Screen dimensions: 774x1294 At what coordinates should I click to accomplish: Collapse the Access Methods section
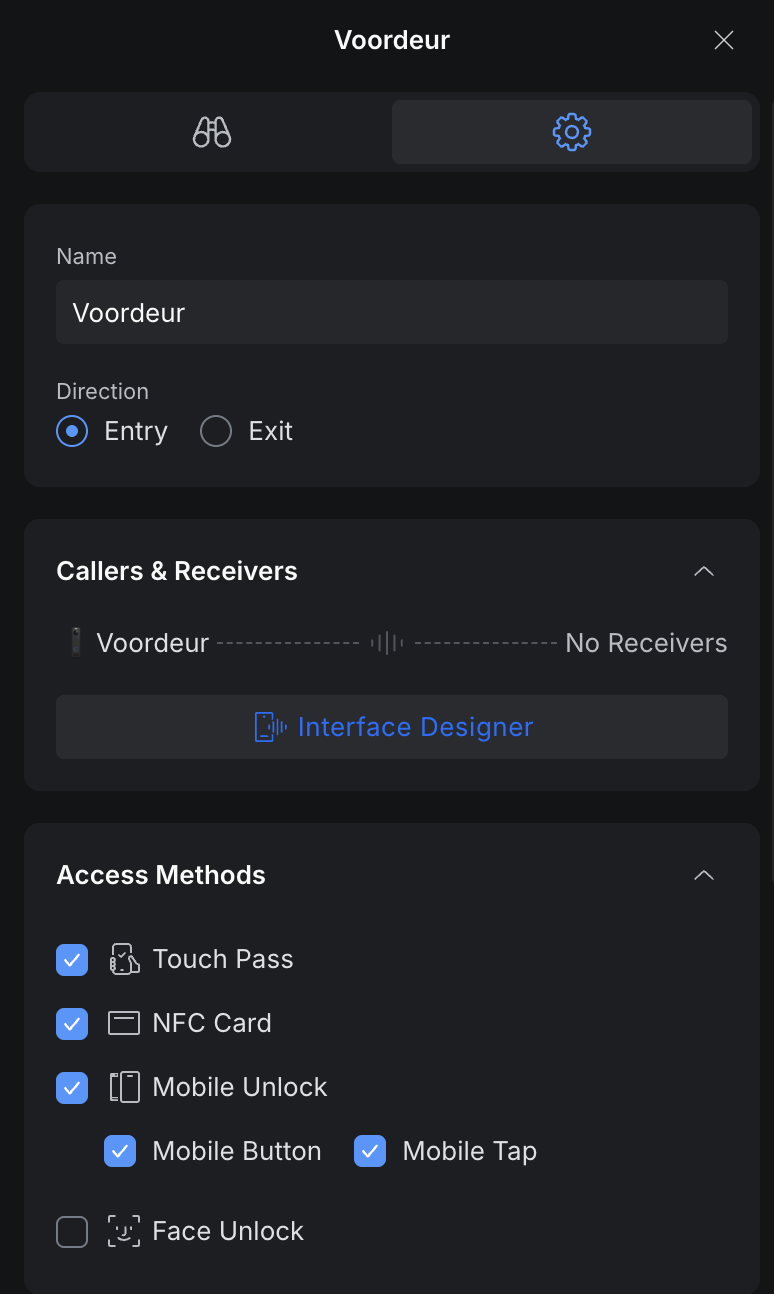tap(704, 875)
